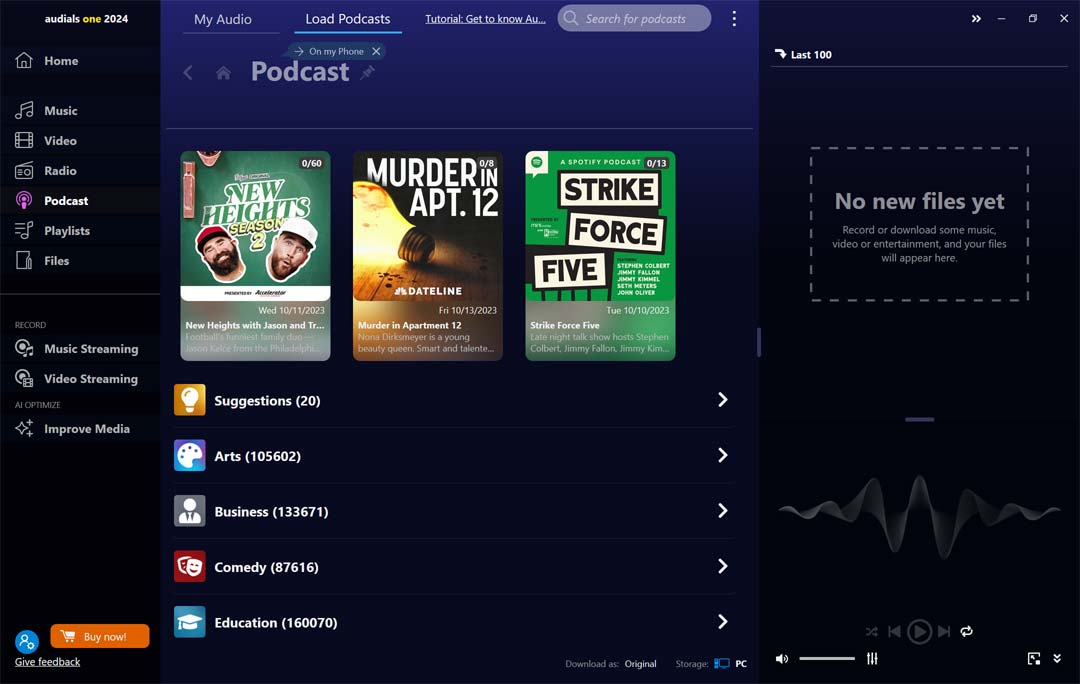Open the Playlists section
1080x684 pixels.
[68, 230]
